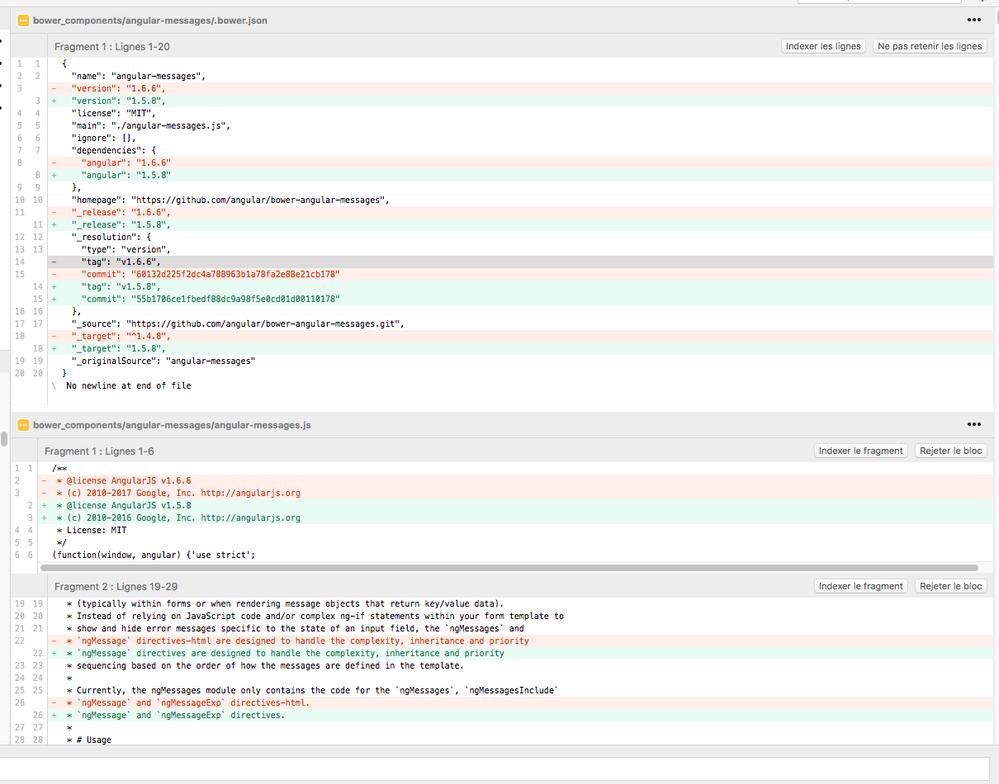Select the added line "_target": "1.5.8"
999x784 pixels.
520,349
